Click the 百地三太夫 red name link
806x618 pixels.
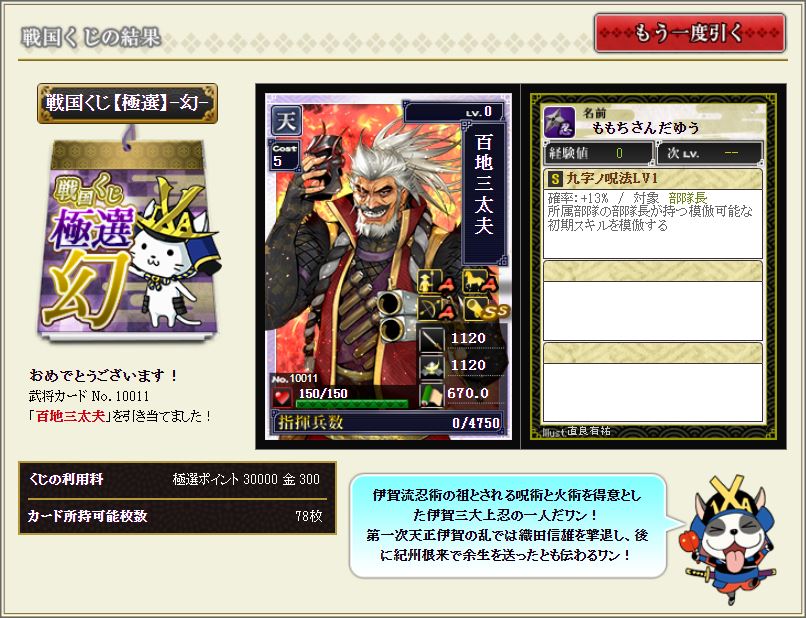click(x=70, y=416)
